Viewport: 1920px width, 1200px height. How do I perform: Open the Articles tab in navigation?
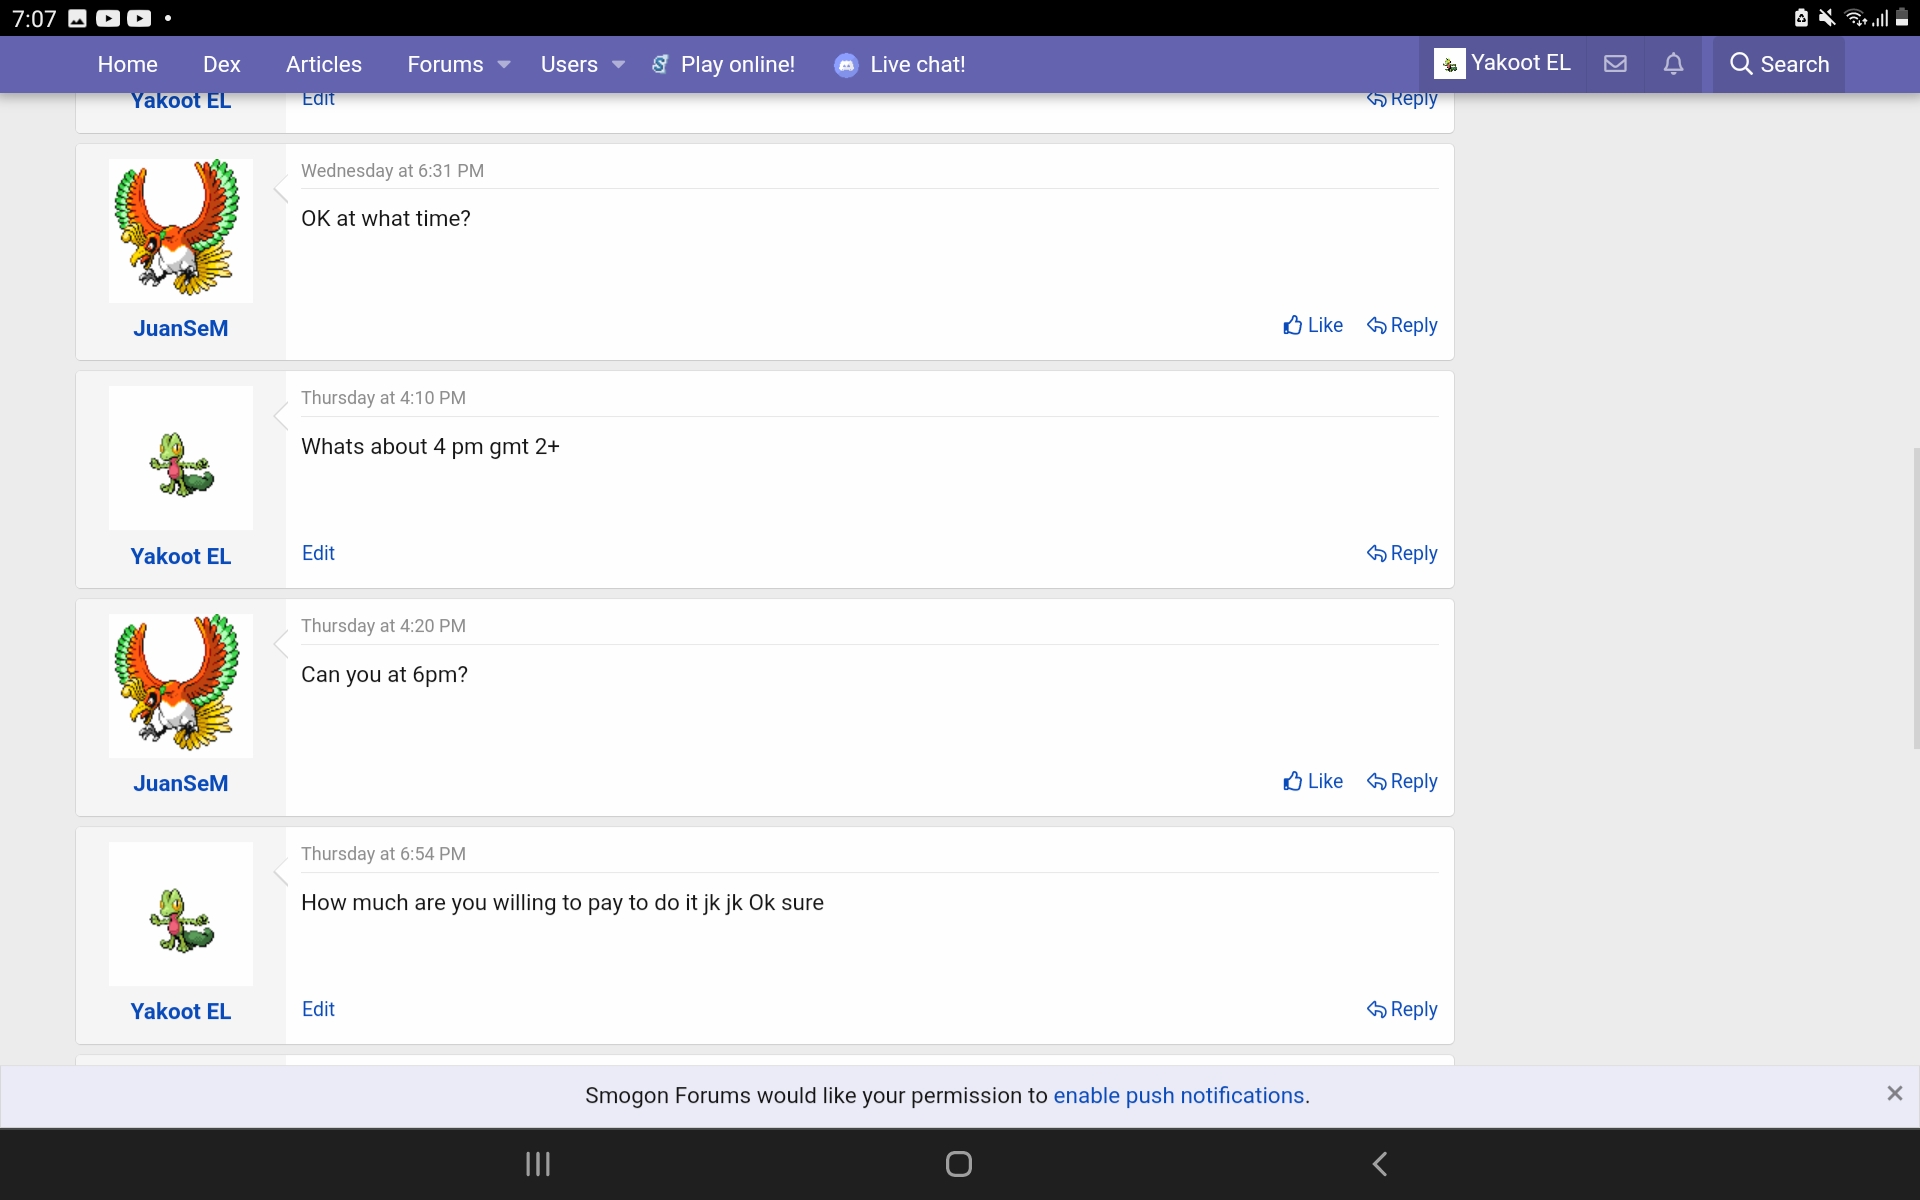322,64
